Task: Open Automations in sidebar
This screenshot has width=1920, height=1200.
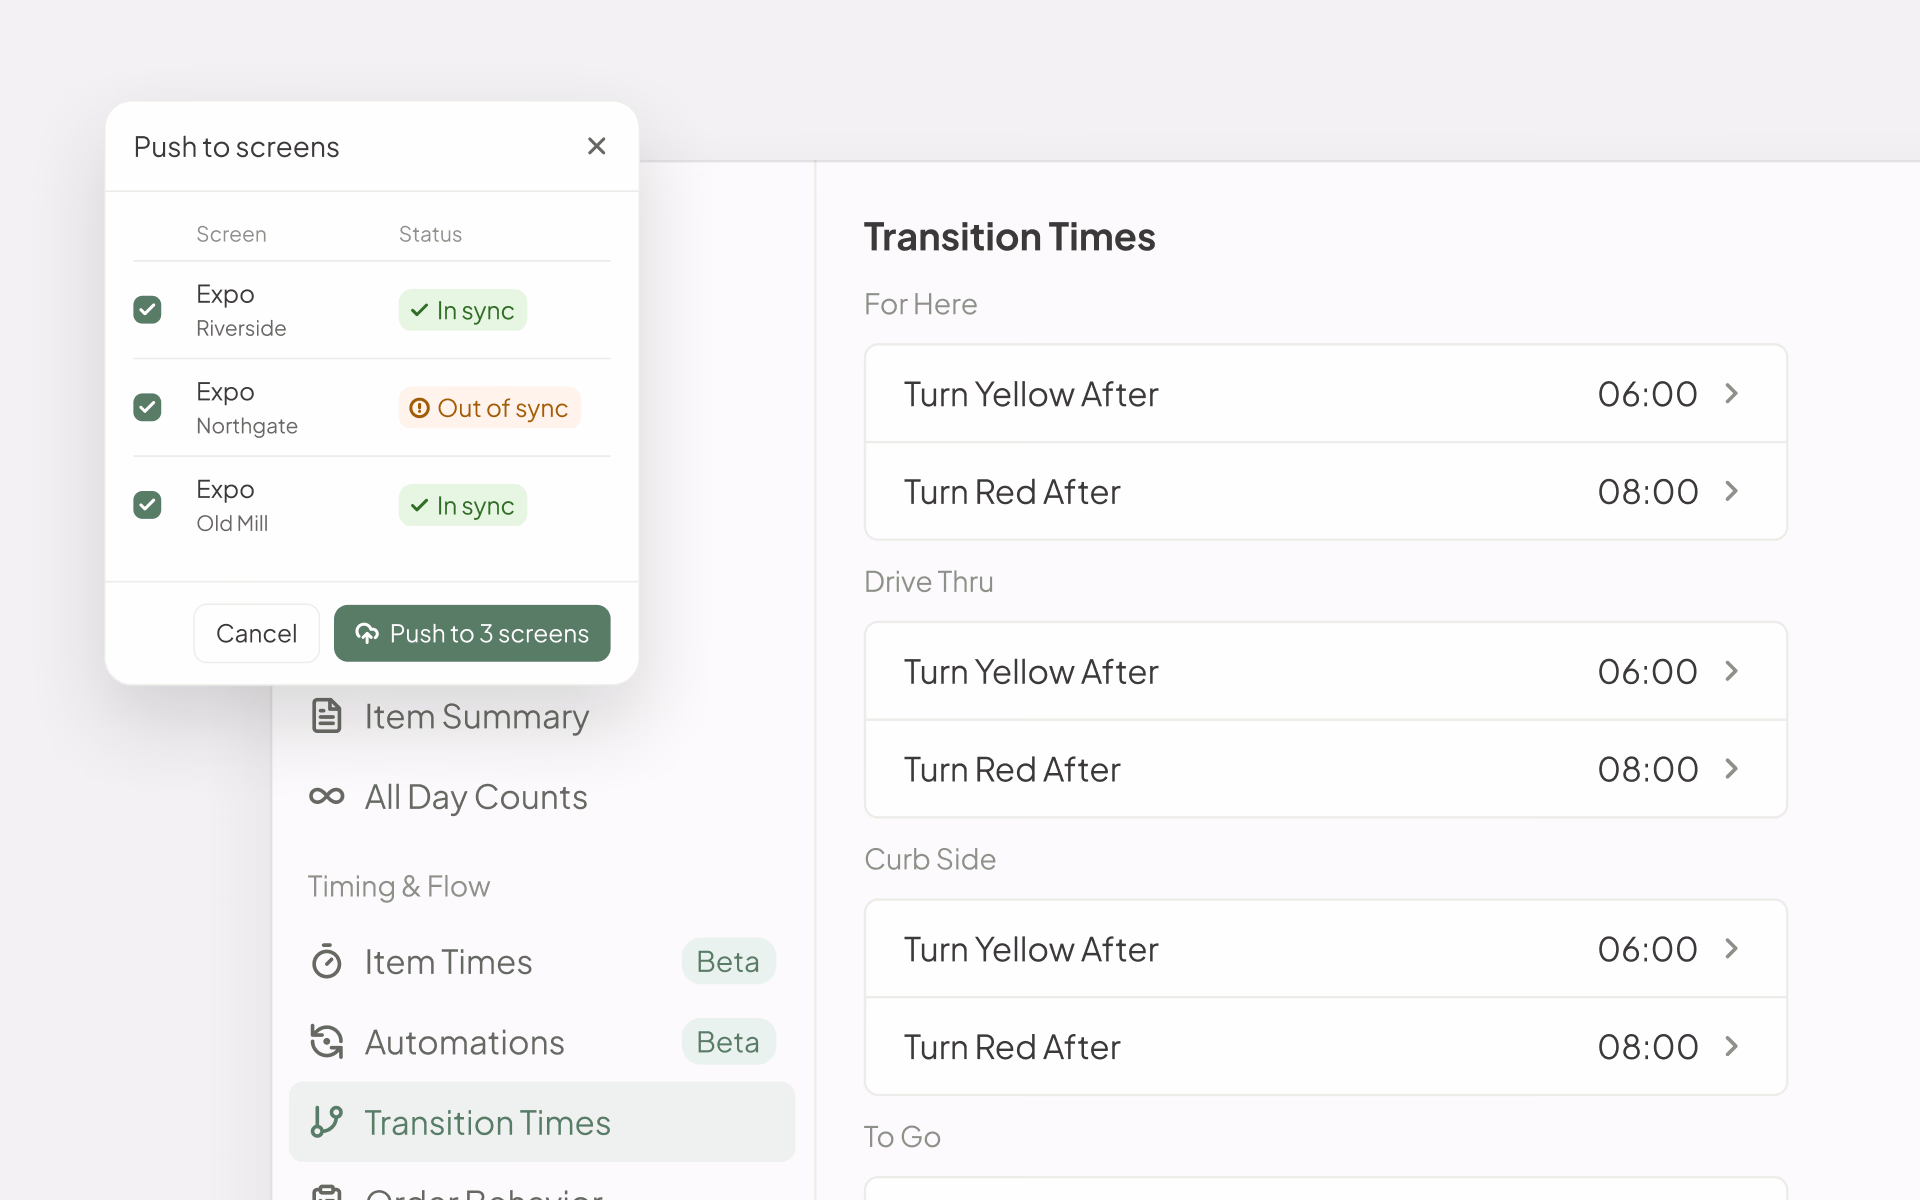Action: point(542,1042)
